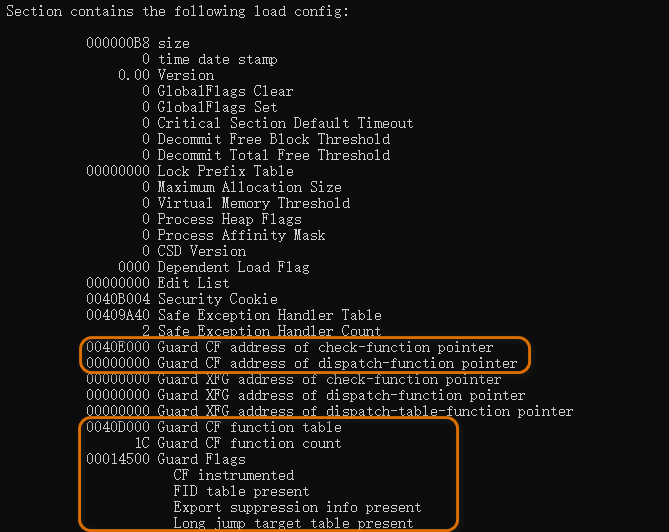
Task: Select the "Edit List" entry
Action: 193,283
